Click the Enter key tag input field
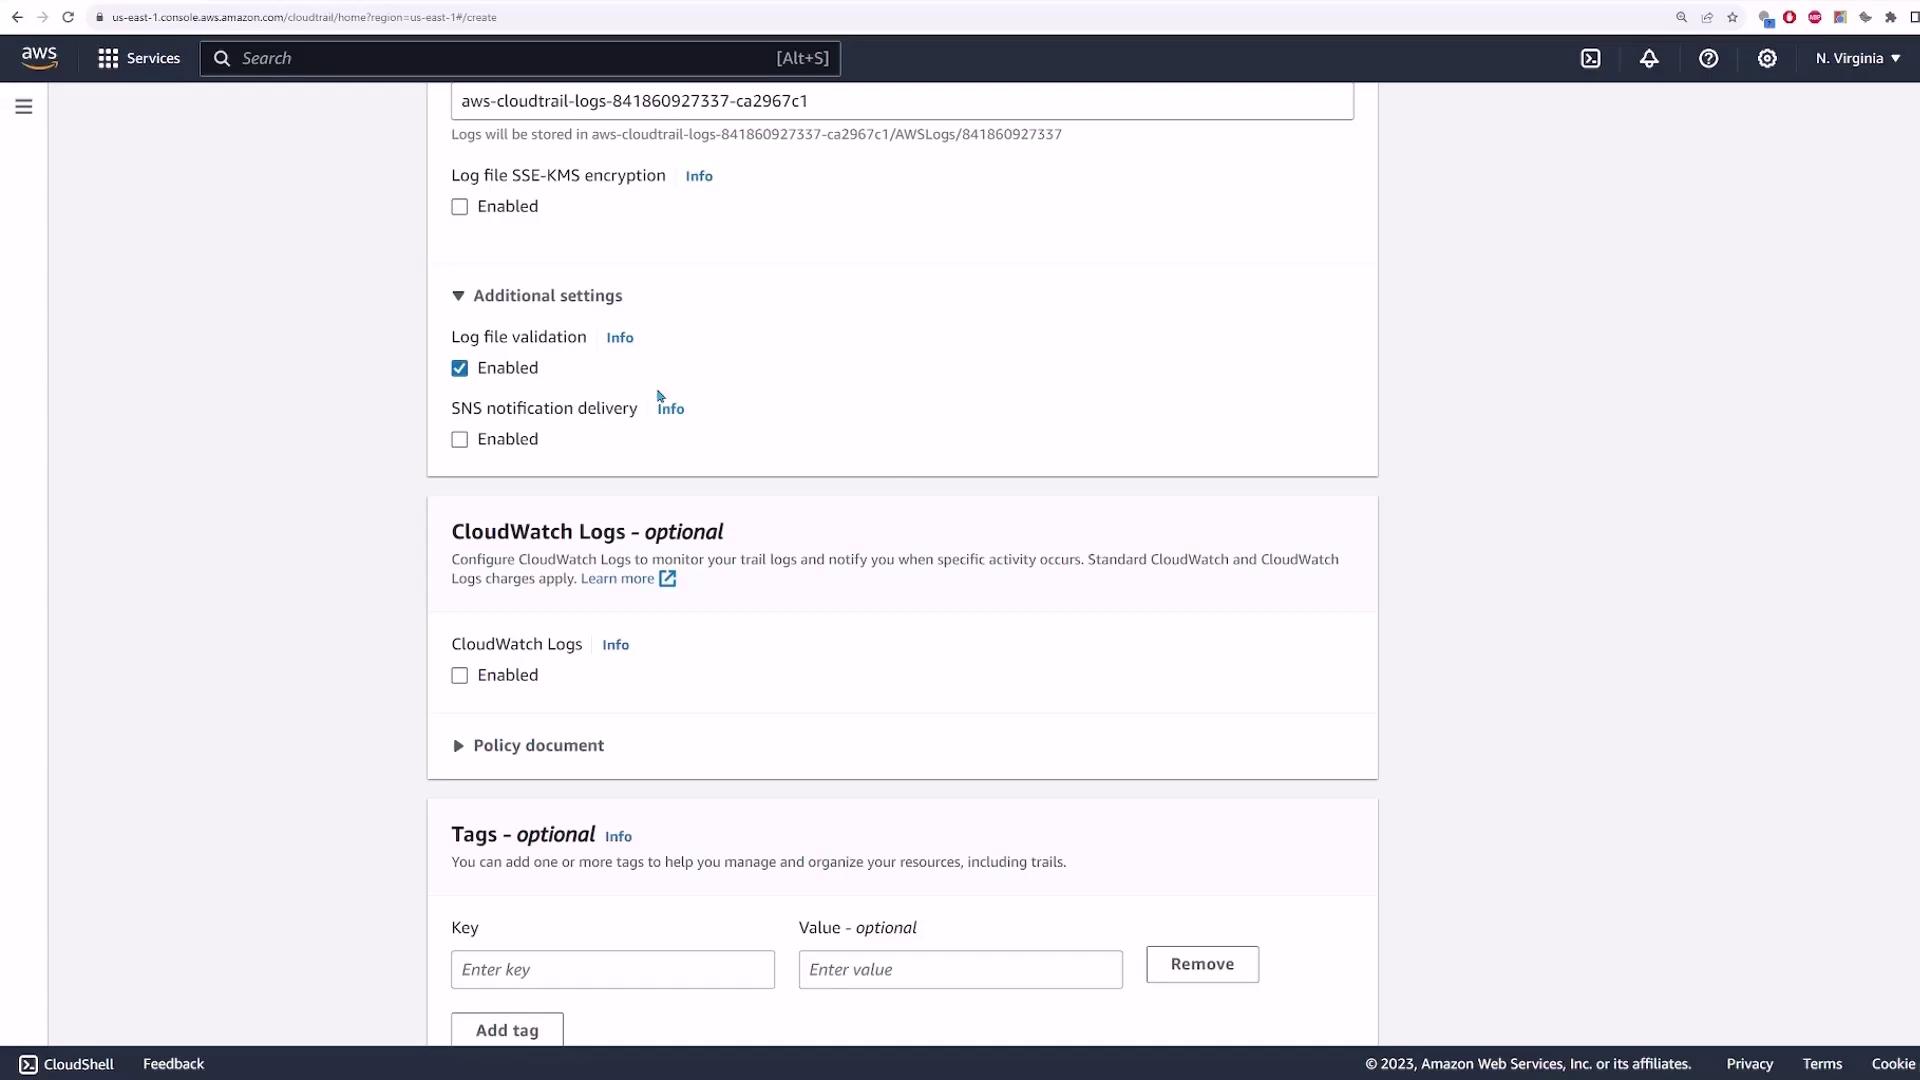 [x=612, y=970]
